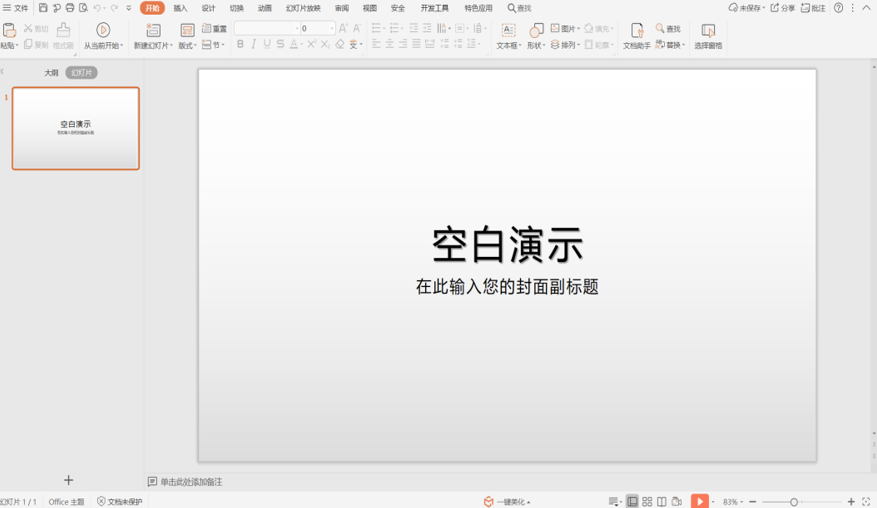Open the font size dropdown box

coord(332,29)
